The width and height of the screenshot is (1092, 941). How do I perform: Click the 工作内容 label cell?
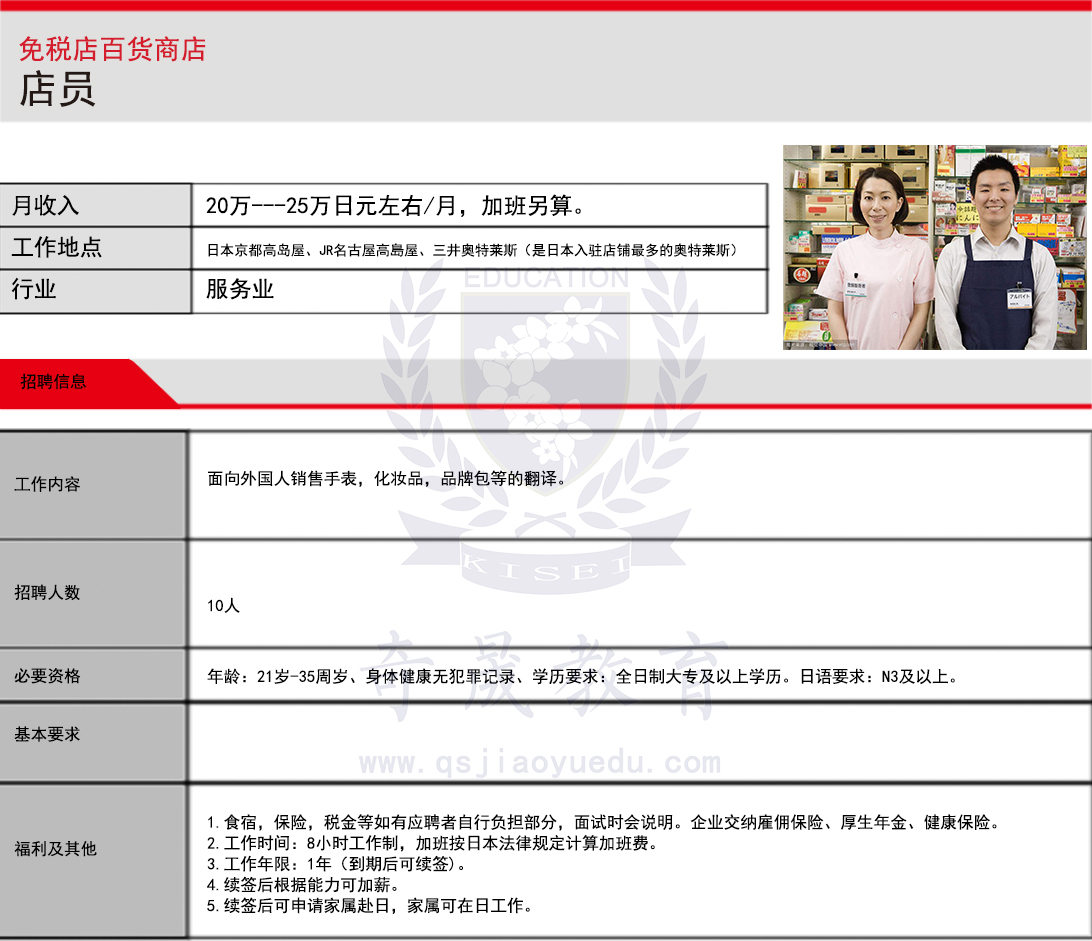(93, 485)
